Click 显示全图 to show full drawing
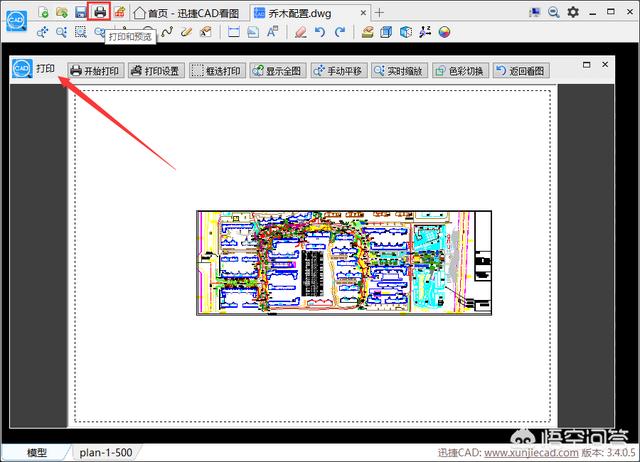640x462 pixels. (278, 71)
